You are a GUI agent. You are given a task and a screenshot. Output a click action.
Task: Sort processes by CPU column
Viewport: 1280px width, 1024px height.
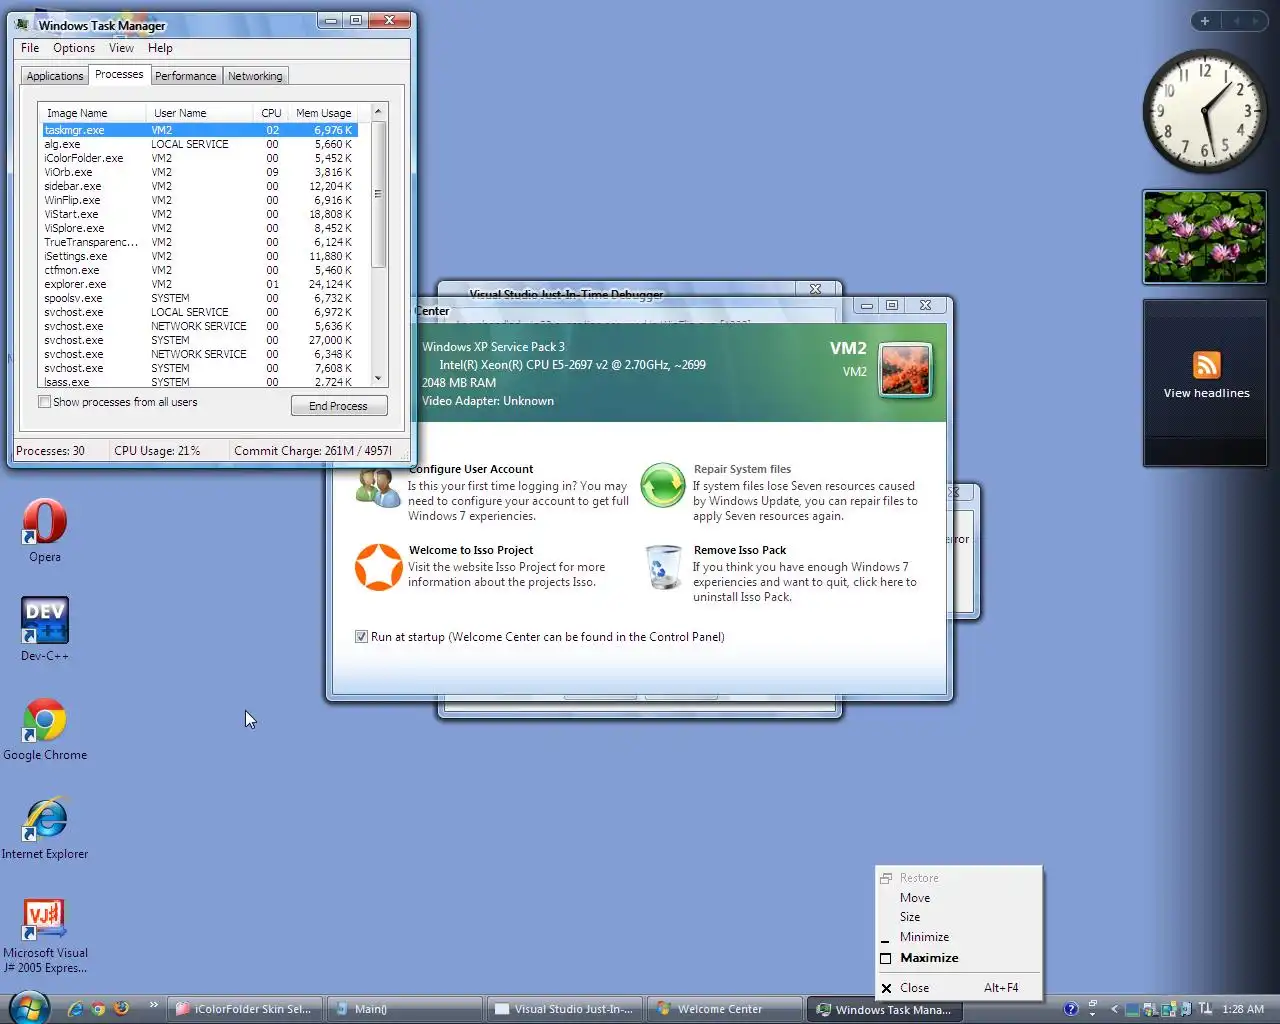(x=270, y=113)
